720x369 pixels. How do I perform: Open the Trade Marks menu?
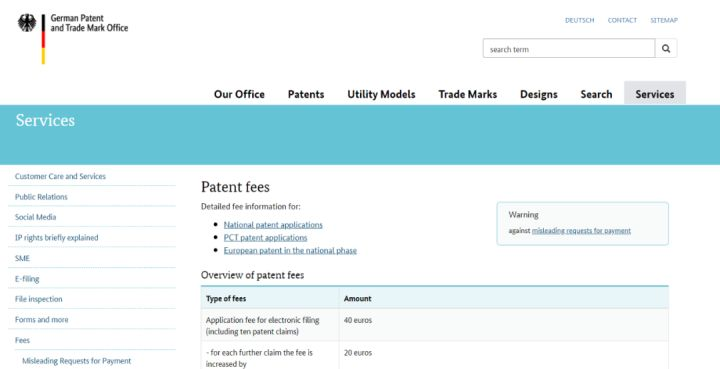pyautogui.click(x=467, y=94)
